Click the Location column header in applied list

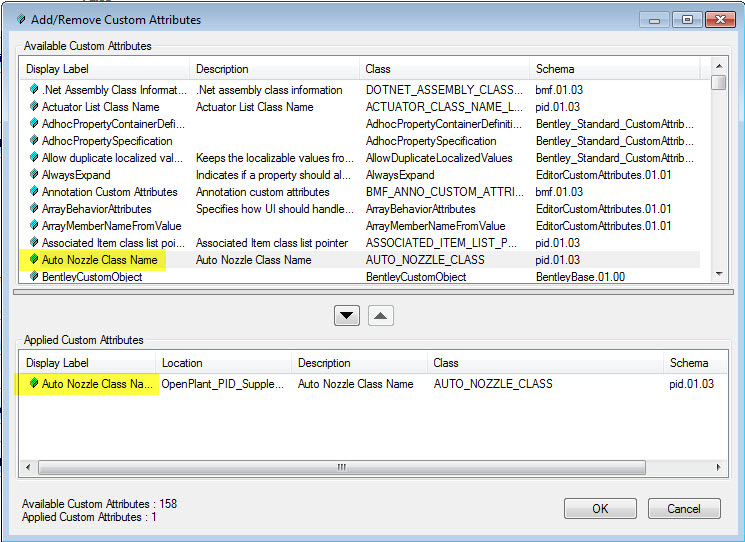223,363
